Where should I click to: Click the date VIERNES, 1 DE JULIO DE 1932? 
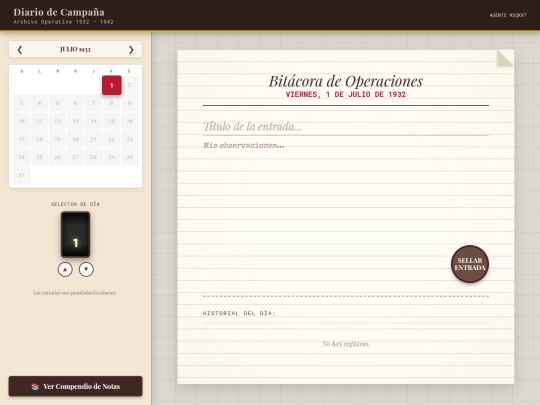click(346, 94)
